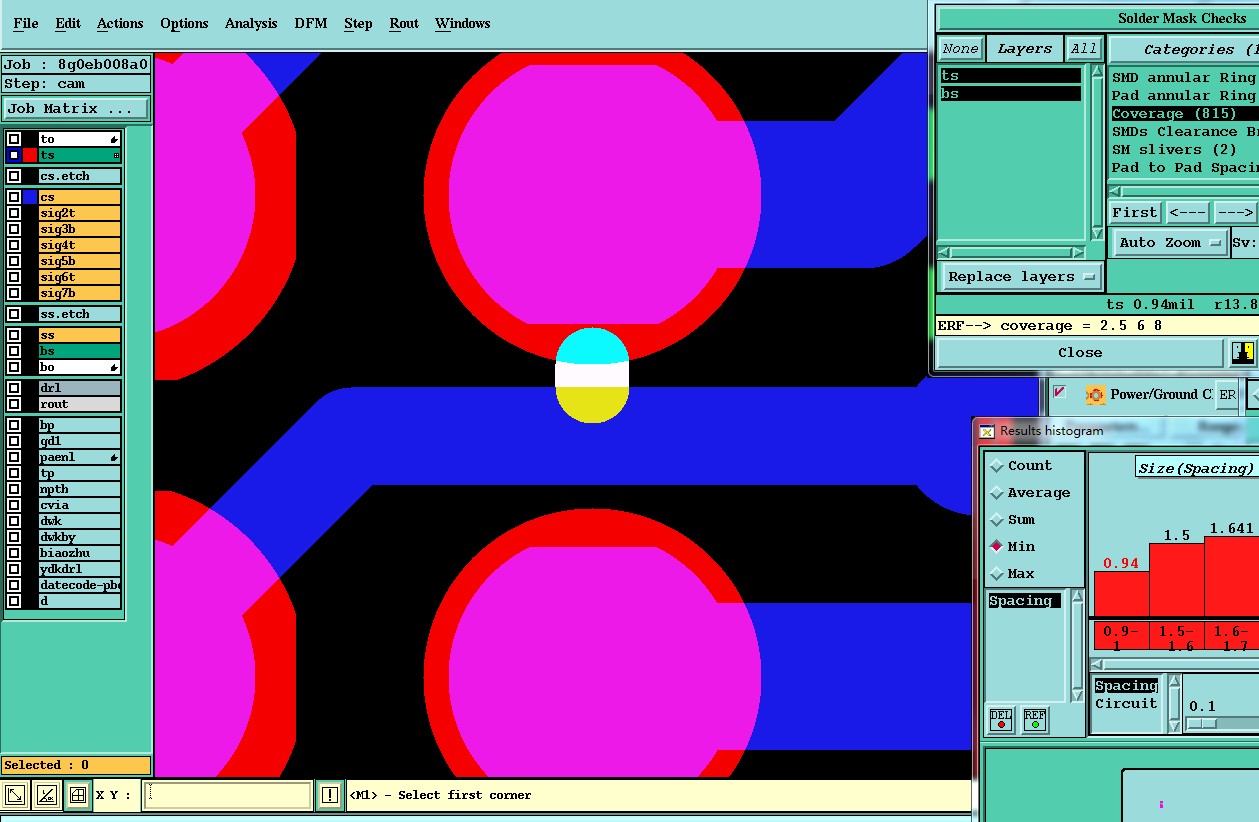Open the Windows menu

tap(463, 23)
